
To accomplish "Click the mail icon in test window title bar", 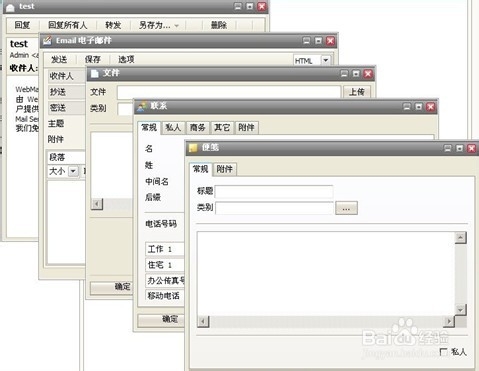I will (10, 7).
